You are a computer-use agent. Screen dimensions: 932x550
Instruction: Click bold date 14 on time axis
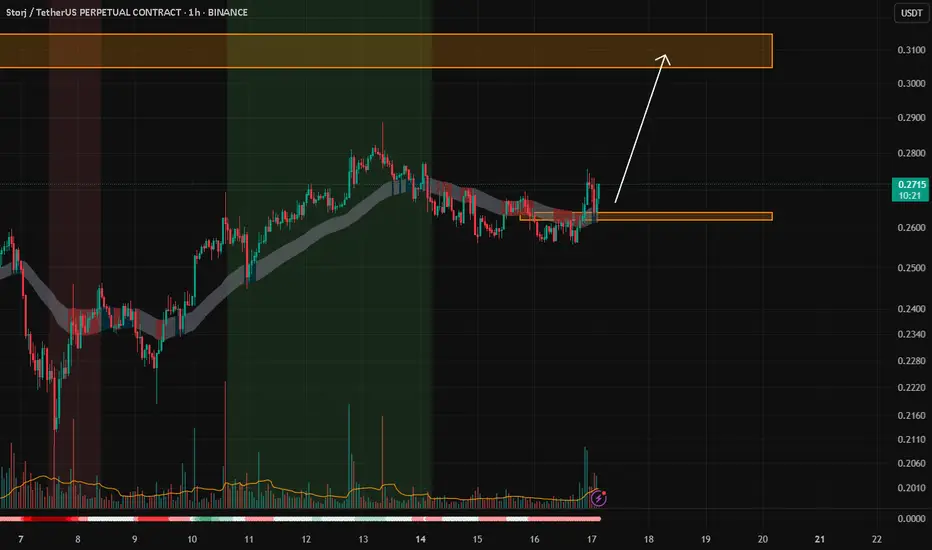[420, 539]
